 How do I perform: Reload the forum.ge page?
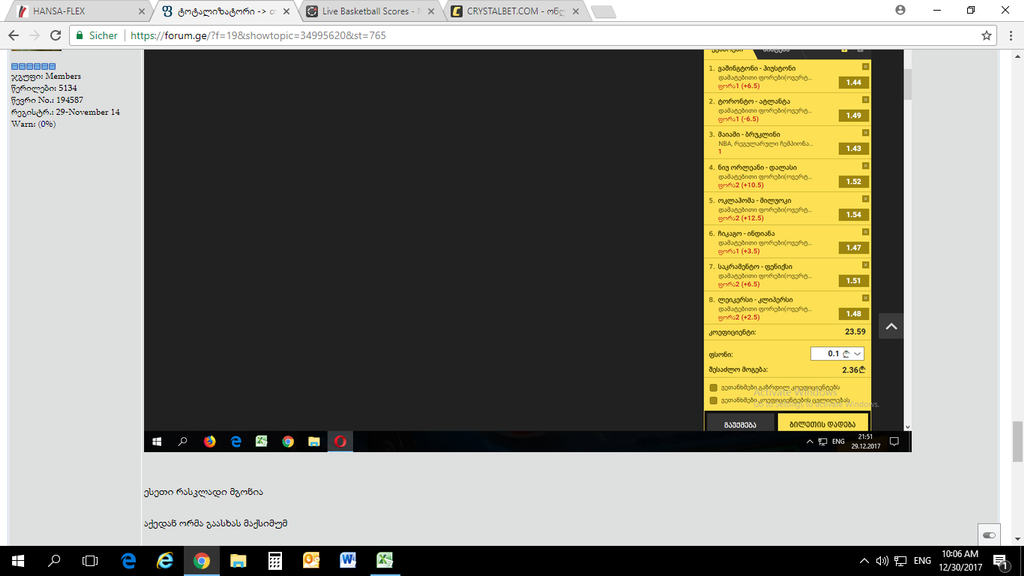[x=56, y=35]
